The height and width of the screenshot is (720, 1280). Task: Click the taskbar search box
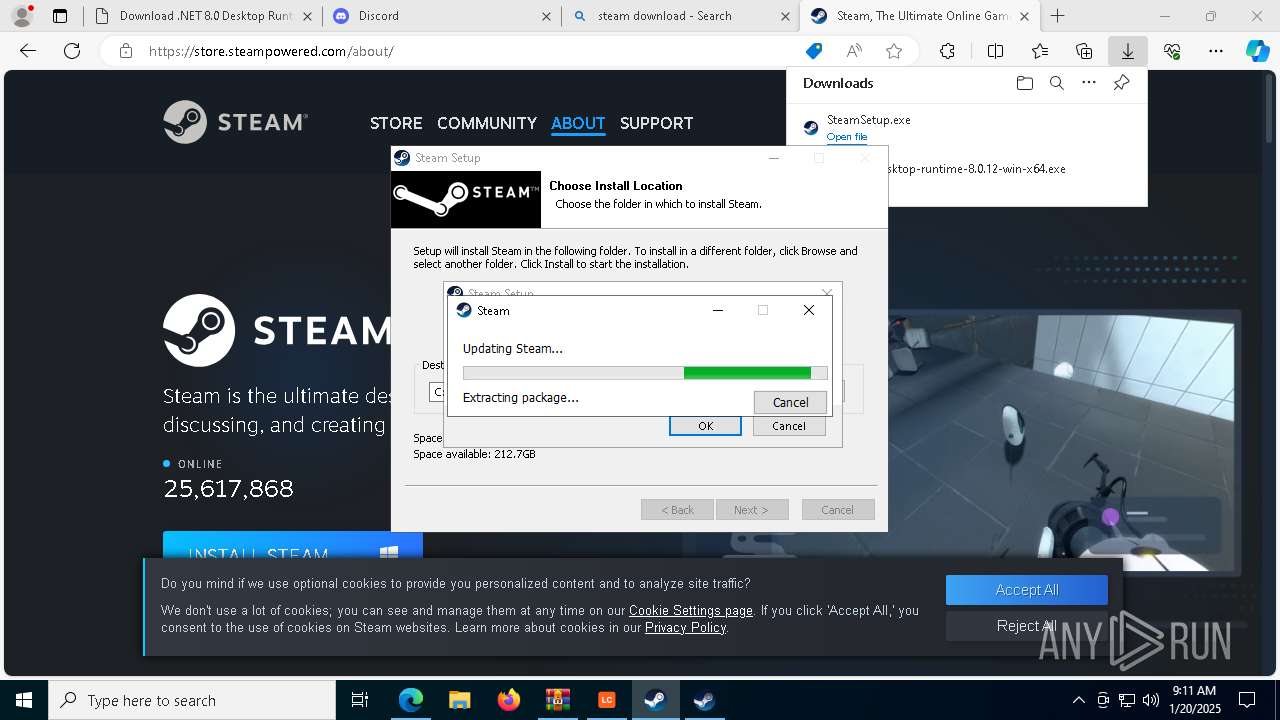tap(192, 700)
